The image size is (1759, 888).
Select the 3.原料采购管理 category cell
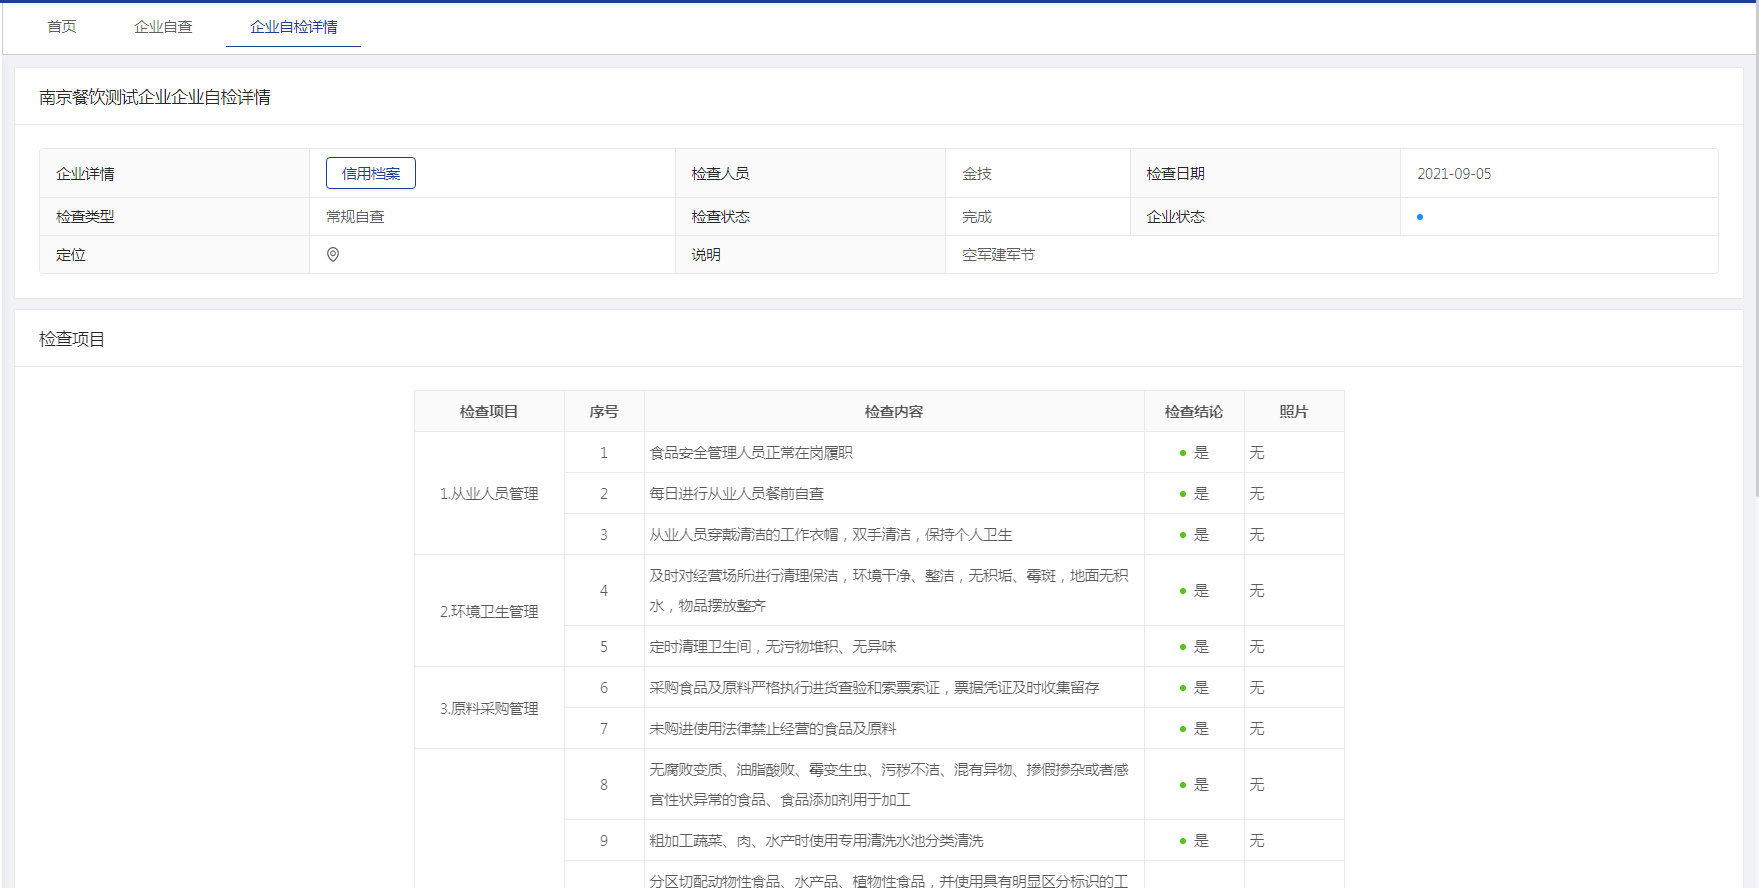click(x=489, y=709)
